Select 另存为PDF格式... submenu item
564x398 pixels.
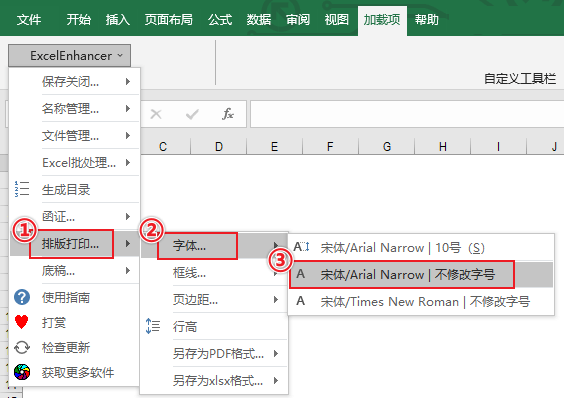(214, 353)
